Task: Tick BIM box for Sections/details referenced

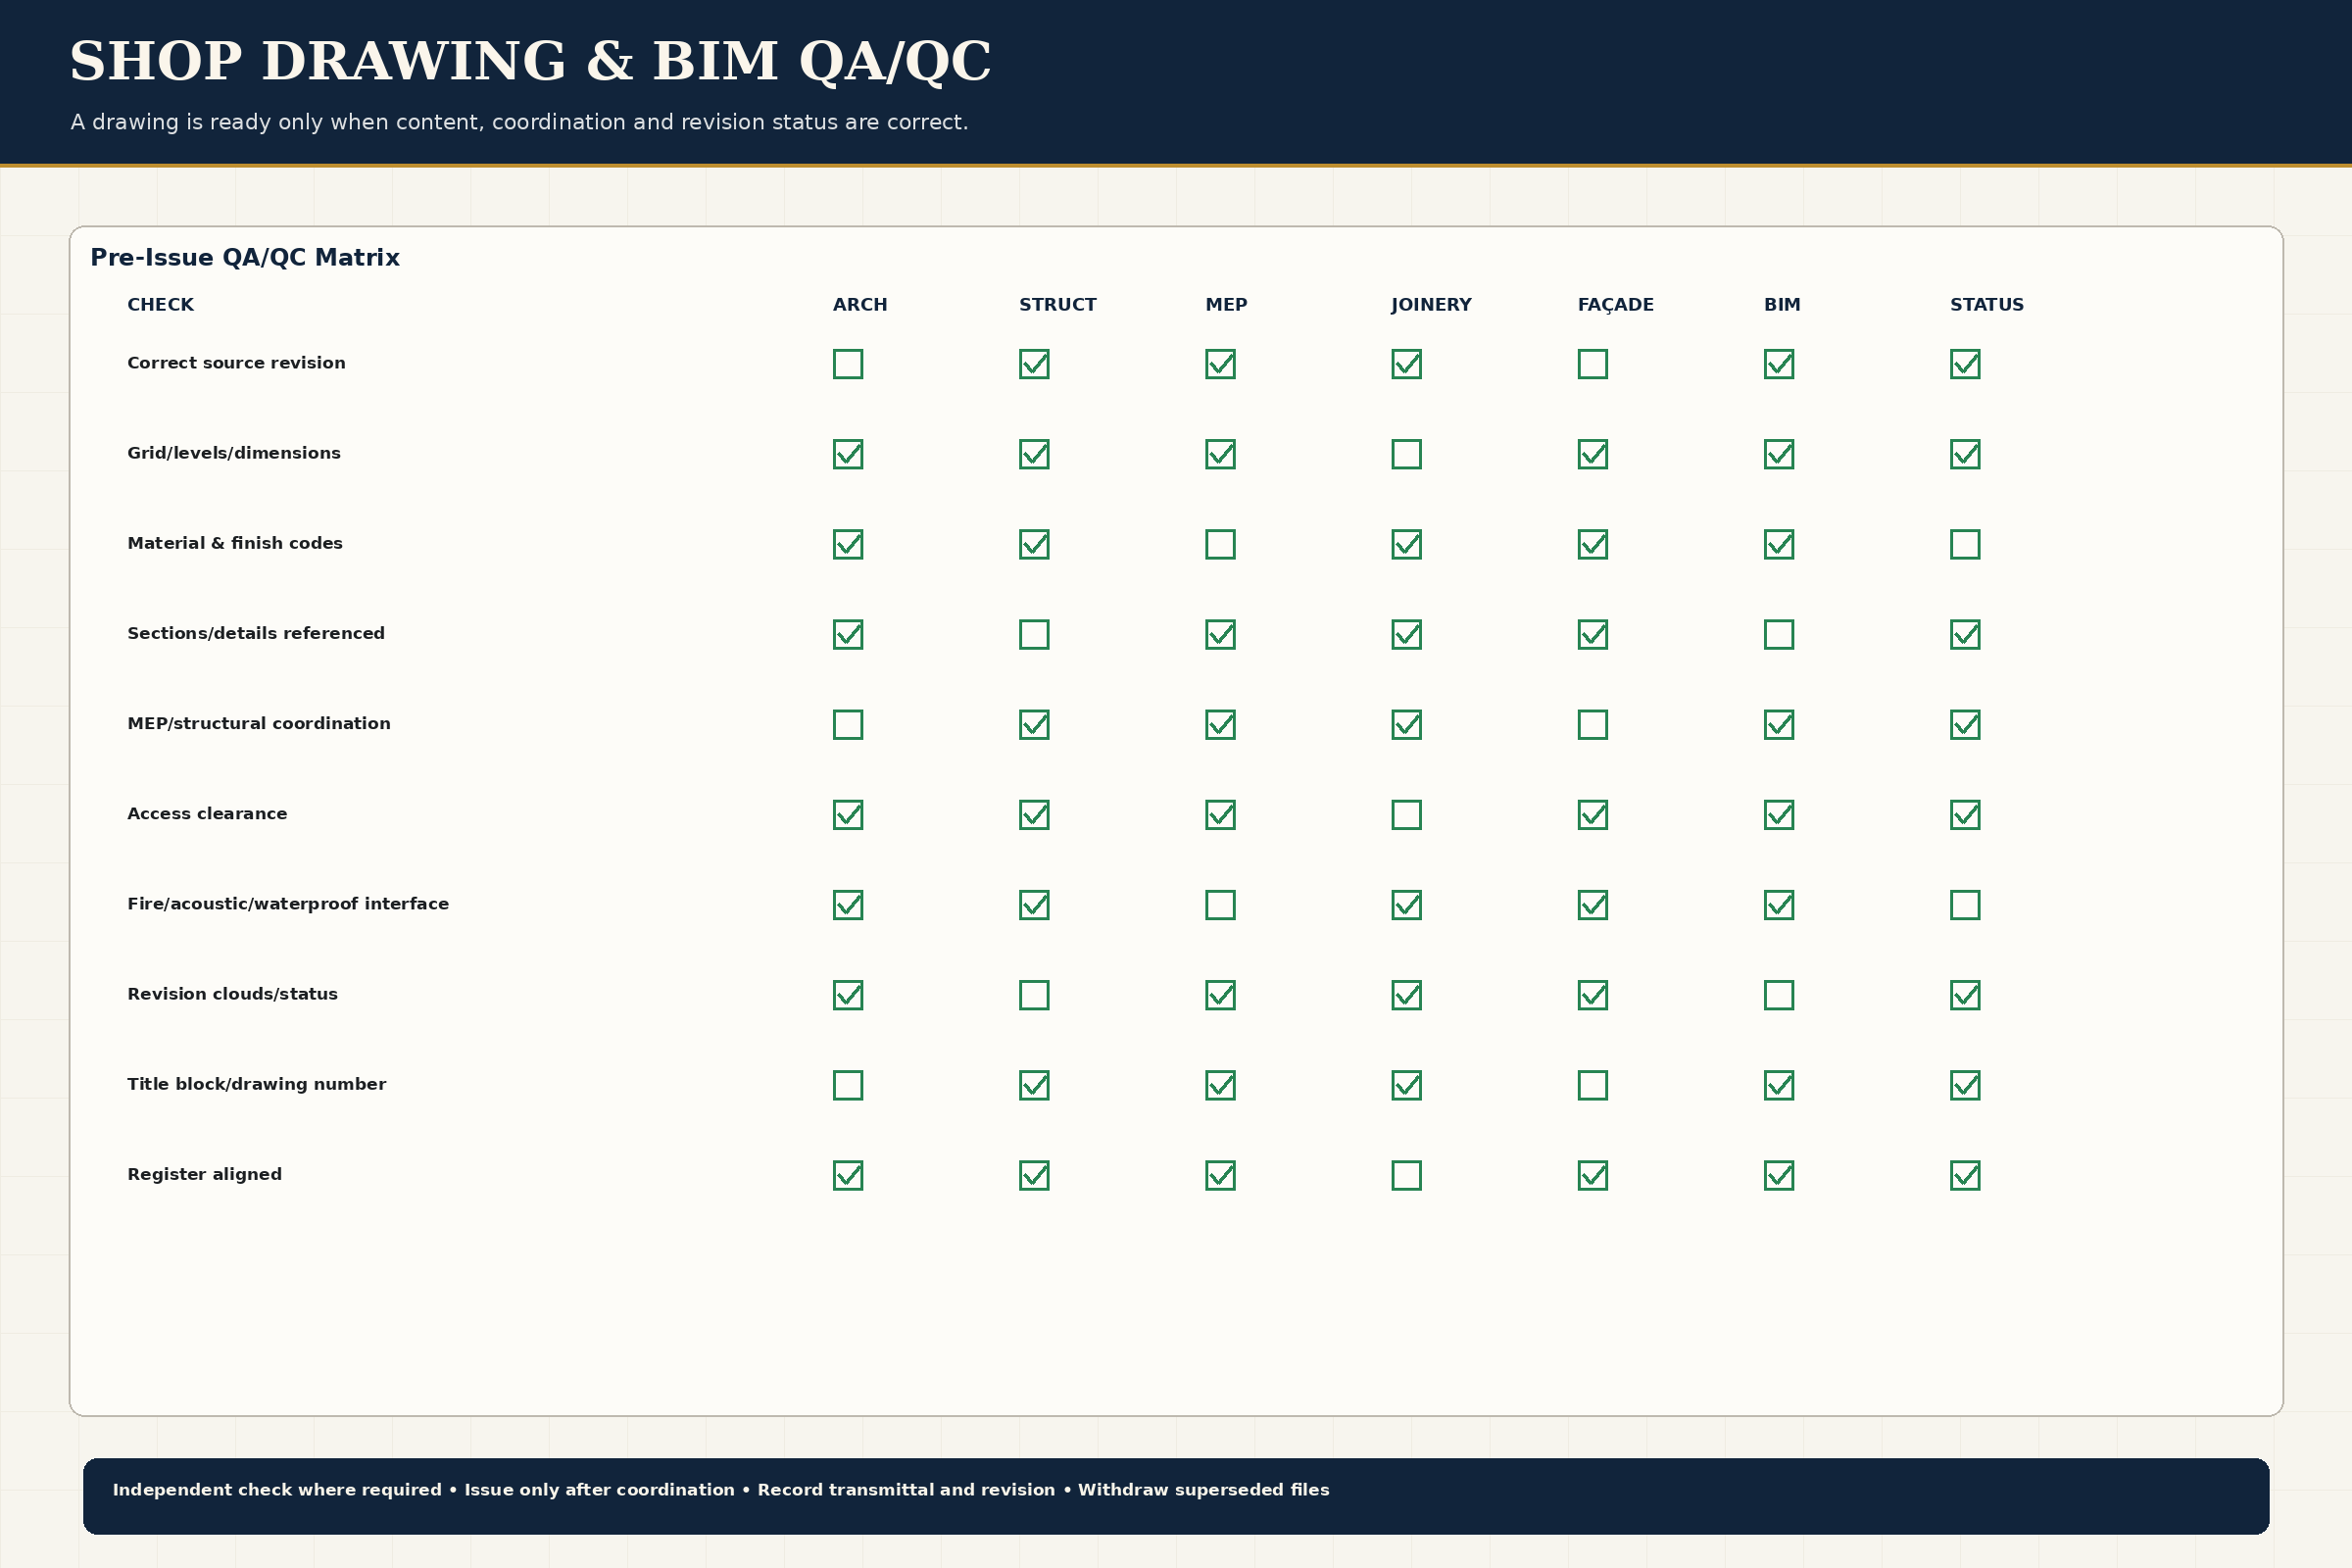Action: tap(1779, 634)
